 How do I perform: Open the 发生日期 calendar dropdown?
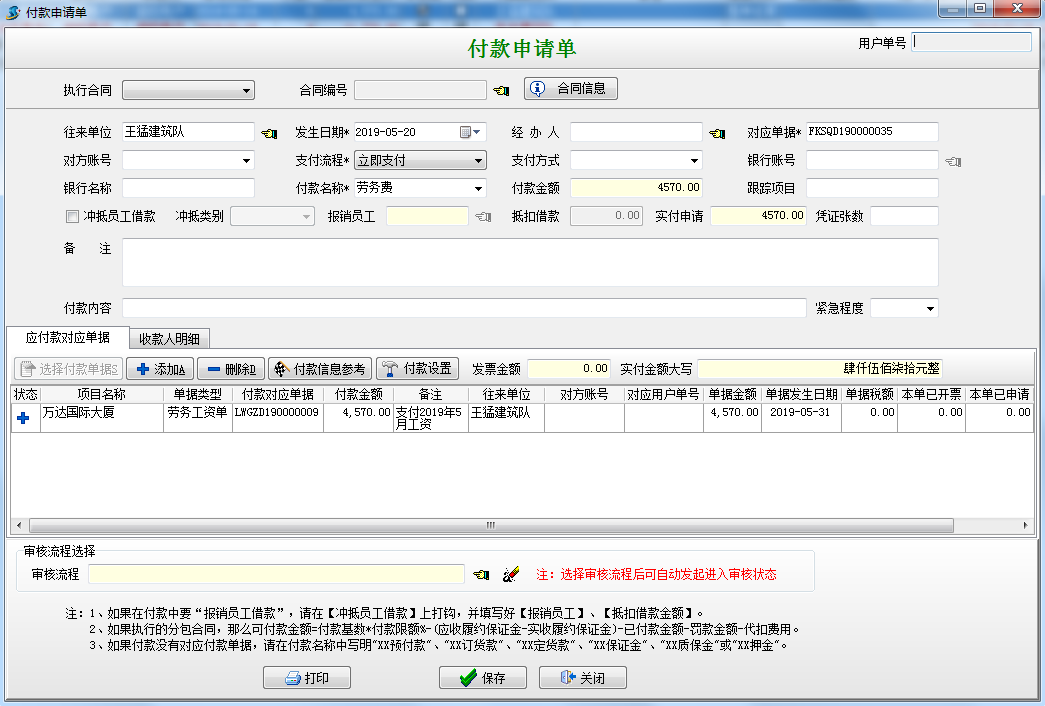(470, 131)
